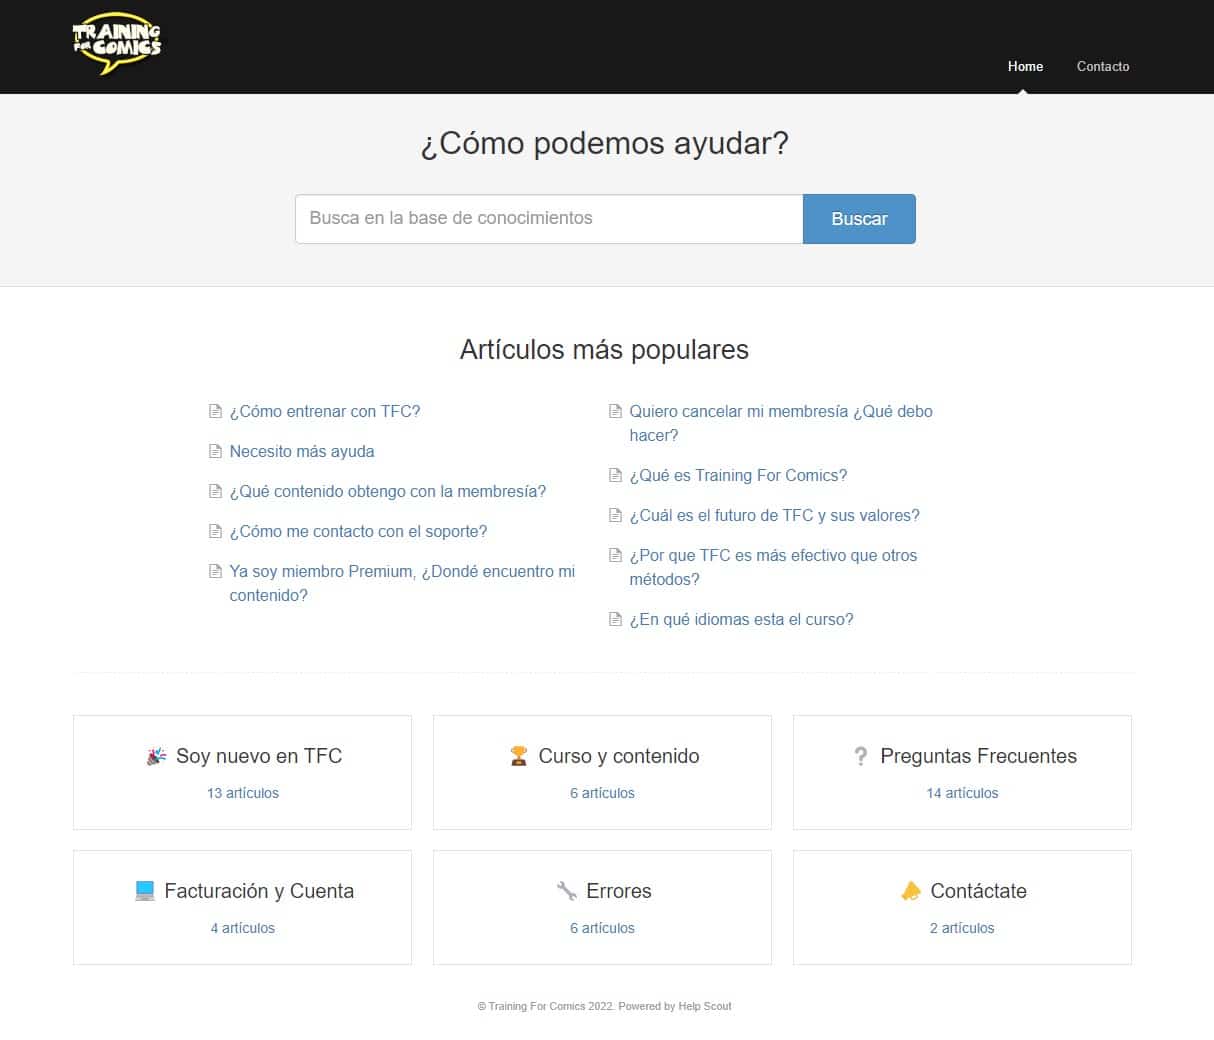Viewport: 1214px width, 1040px height.
Task: Open ¿Por que TFC es más efectivo article
Action: pos(773,567)
